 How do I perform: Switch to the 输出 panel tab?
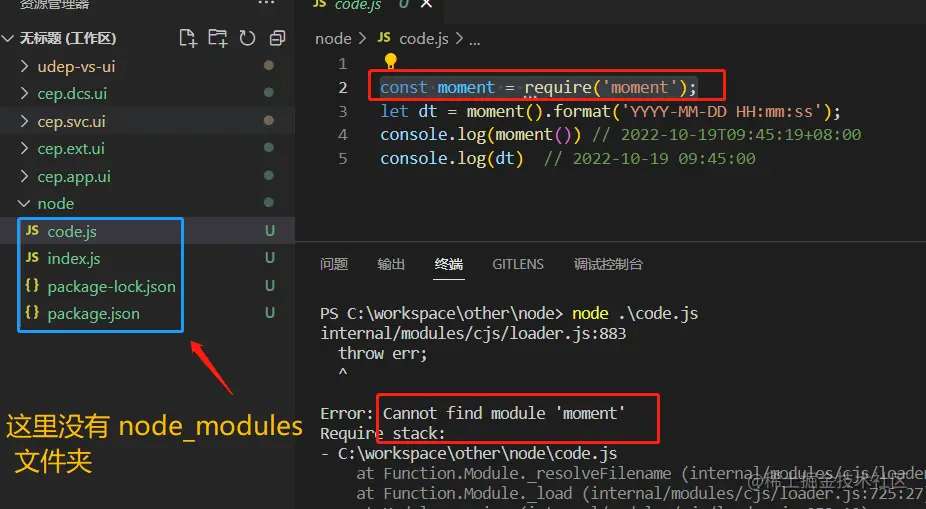(391, 264)
